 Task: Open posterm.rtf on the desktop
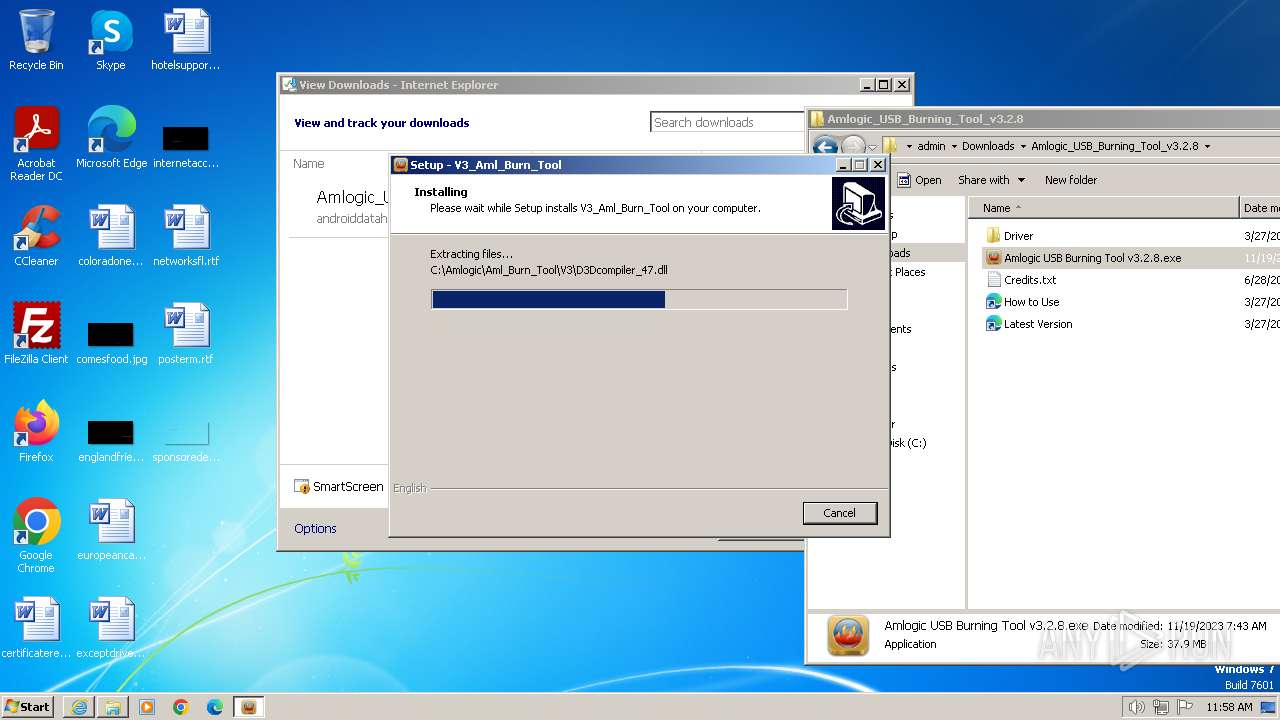(x=185, y=334)
